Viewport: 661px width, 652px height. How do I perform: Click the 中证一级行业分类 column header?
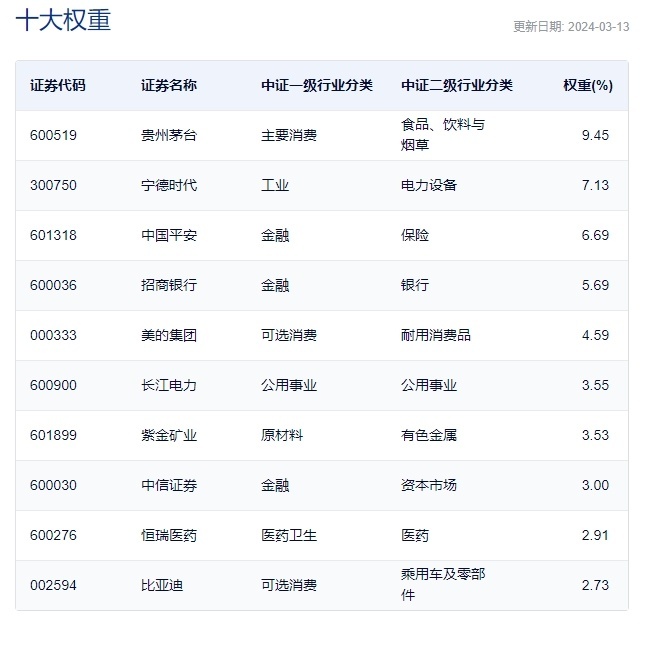(316, 86)
